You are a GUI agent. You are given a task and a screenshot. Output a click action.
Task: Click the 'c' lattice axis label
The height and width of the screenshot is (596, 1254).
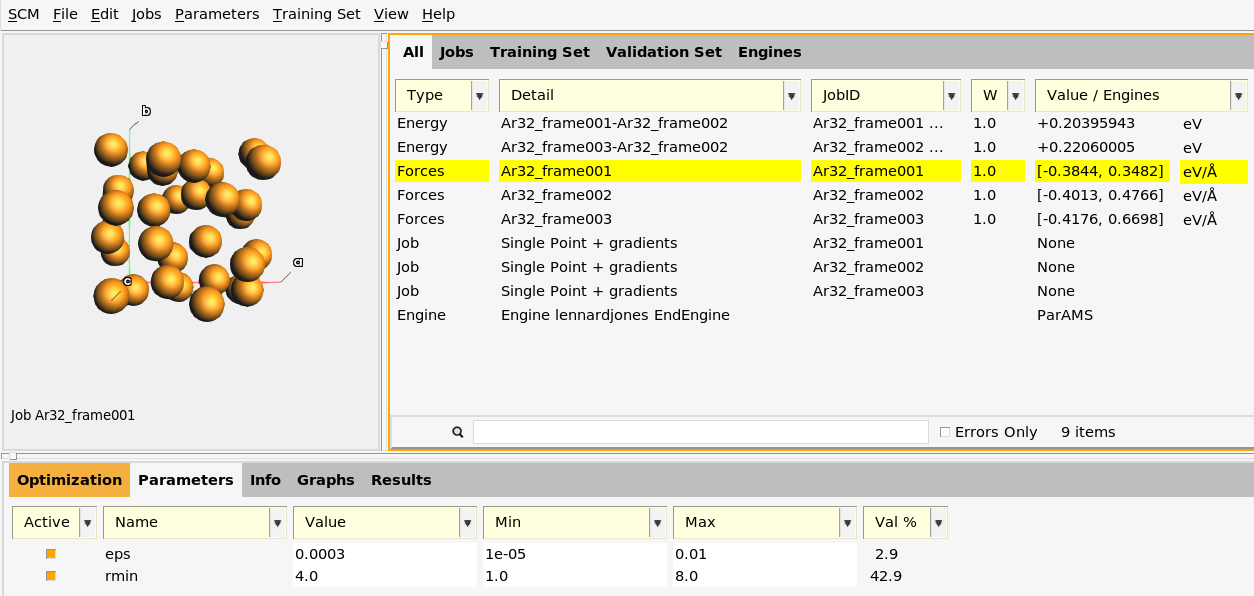point(127,282)
